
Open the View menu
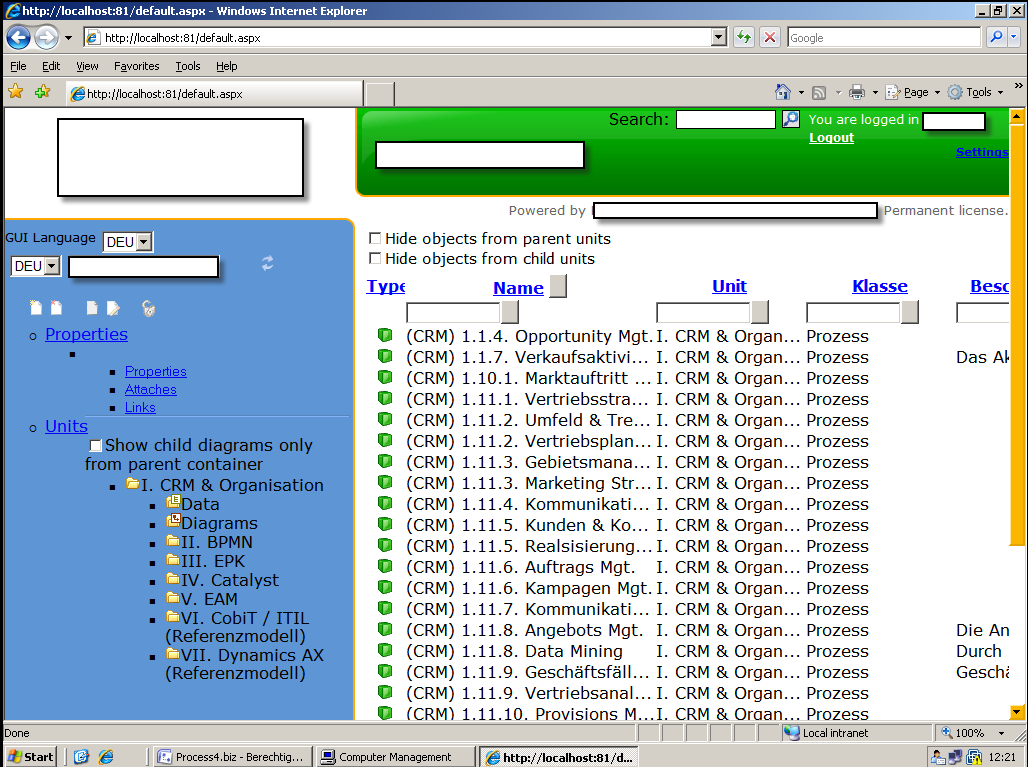coord(87,66)
